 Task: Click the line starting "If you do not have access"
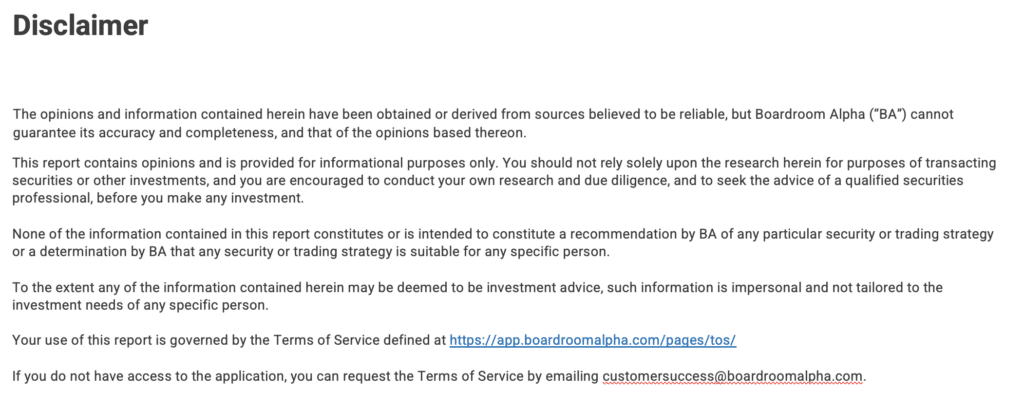440,377
